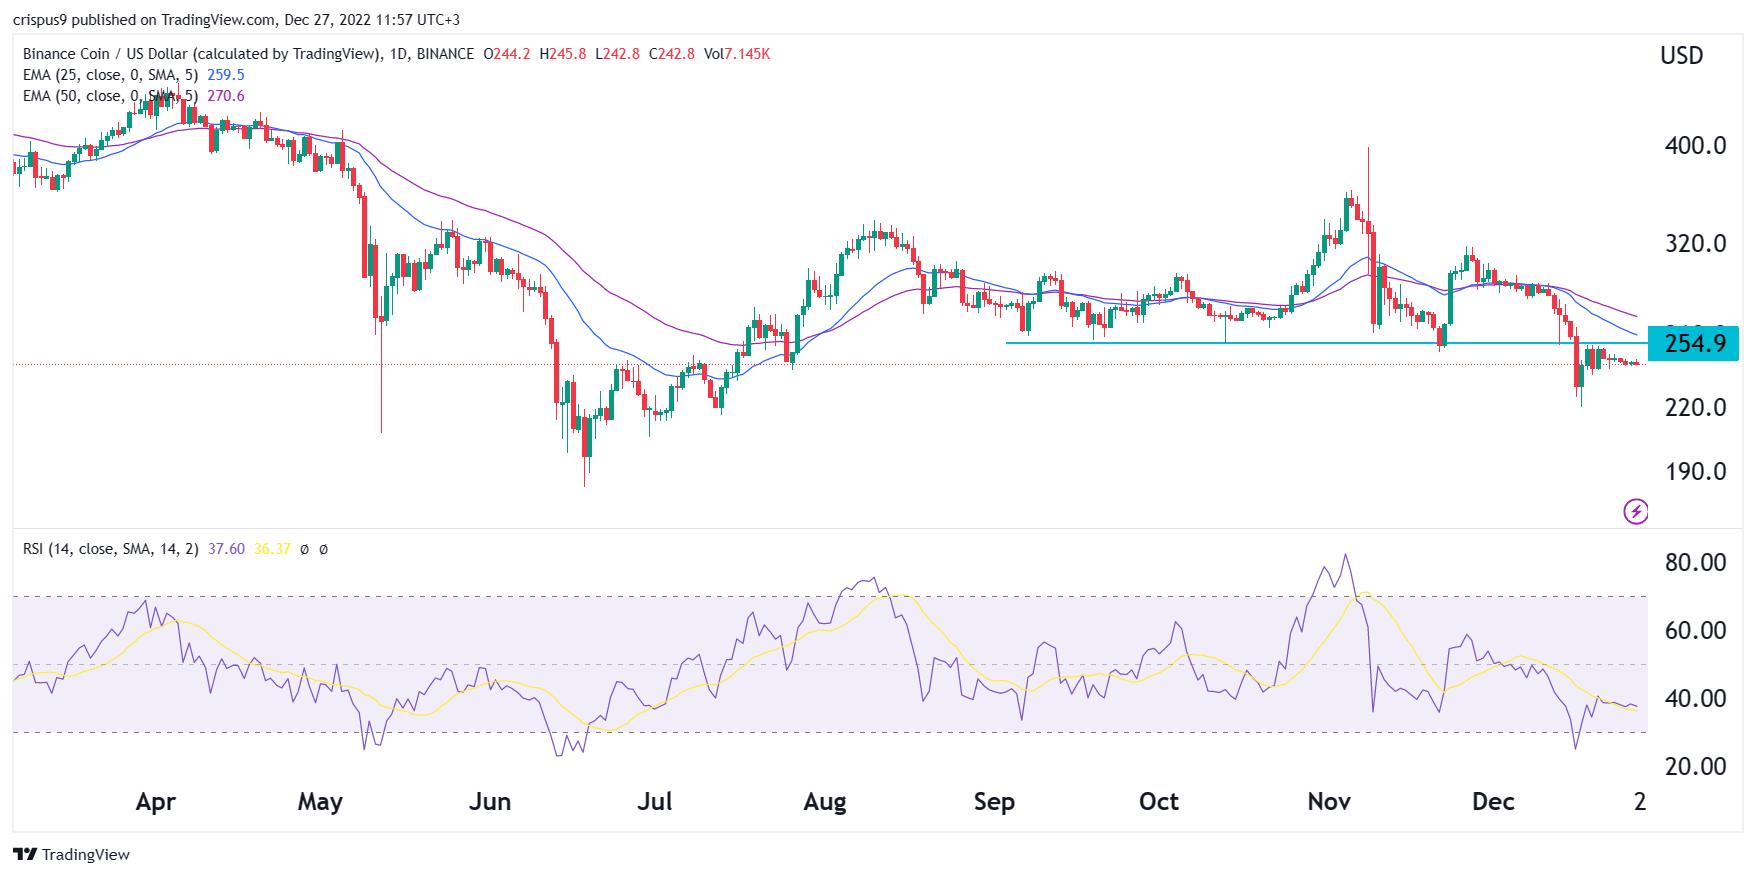Click the RSI 40.00 axis label
The width and height of the screenshot is (1756, 876).
pos(1695,698)
